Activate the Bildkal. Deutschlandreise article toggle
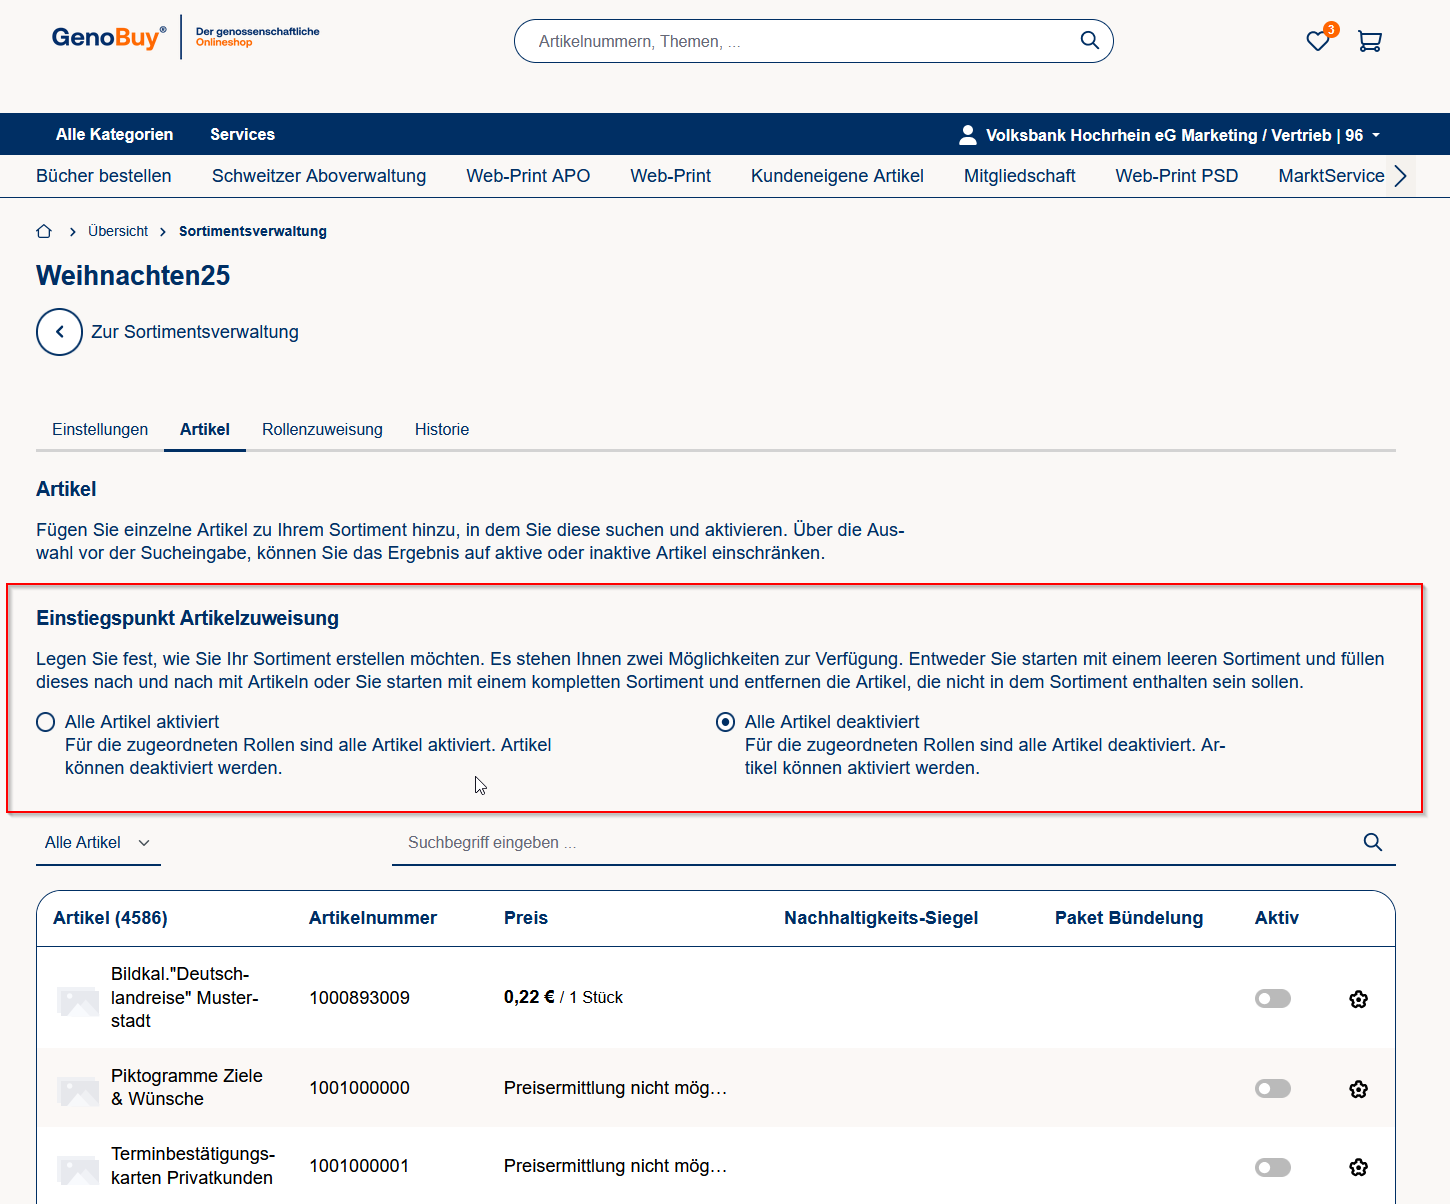This screenshot has width=1450, height=1204. [x=1272, y=999]
